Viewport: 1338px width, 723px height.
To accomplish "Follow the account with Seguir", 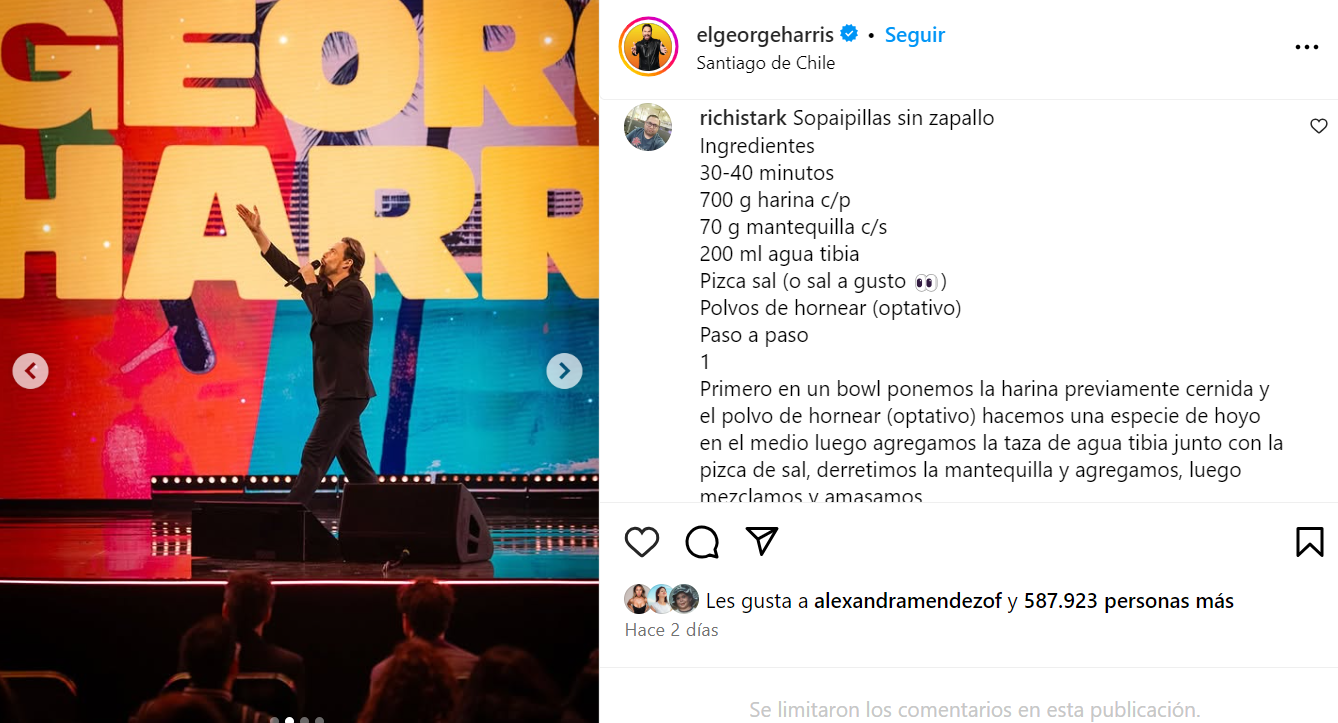I will pyautogui.click(x=915, y=35).
